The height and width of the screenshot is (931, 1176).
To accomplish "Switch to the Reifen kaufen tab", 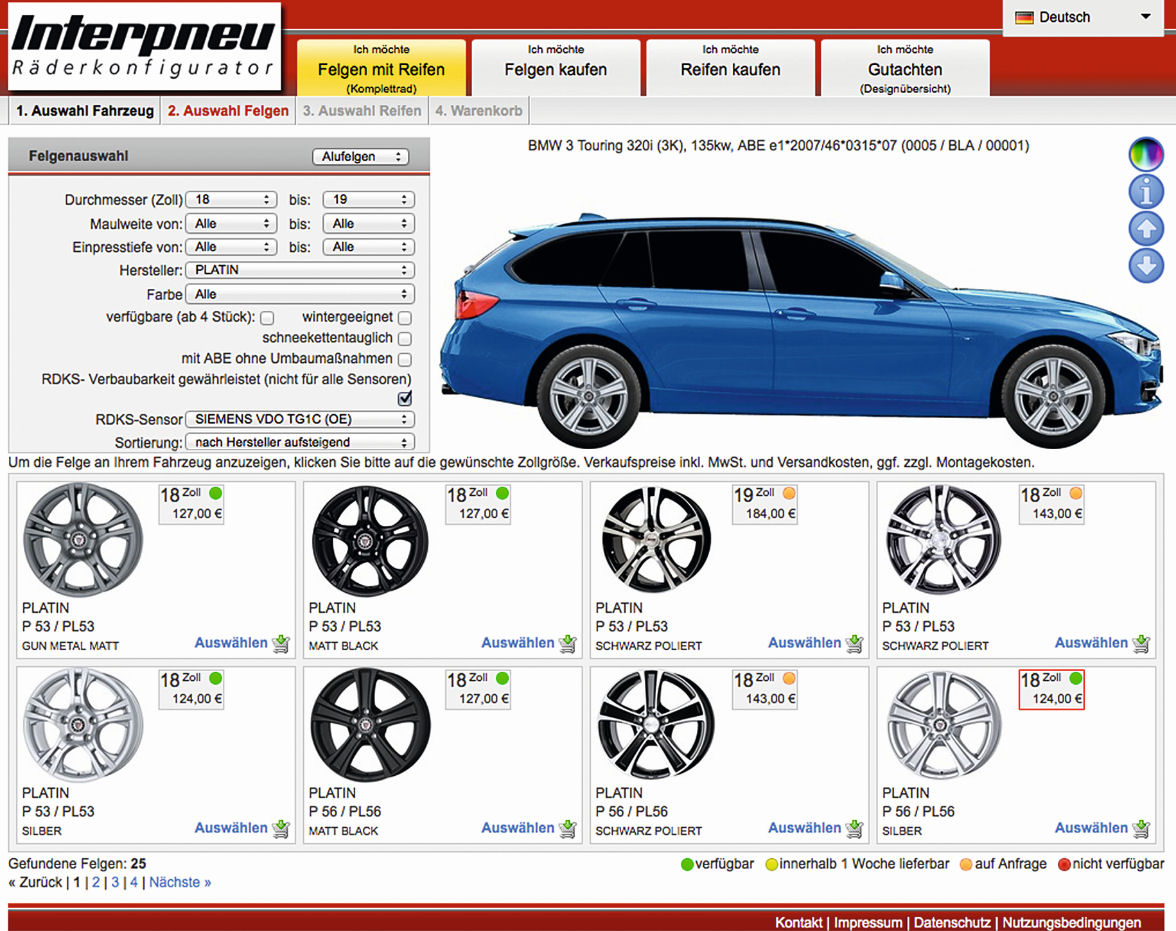I will pyautogui.click(x=730, y=69).
